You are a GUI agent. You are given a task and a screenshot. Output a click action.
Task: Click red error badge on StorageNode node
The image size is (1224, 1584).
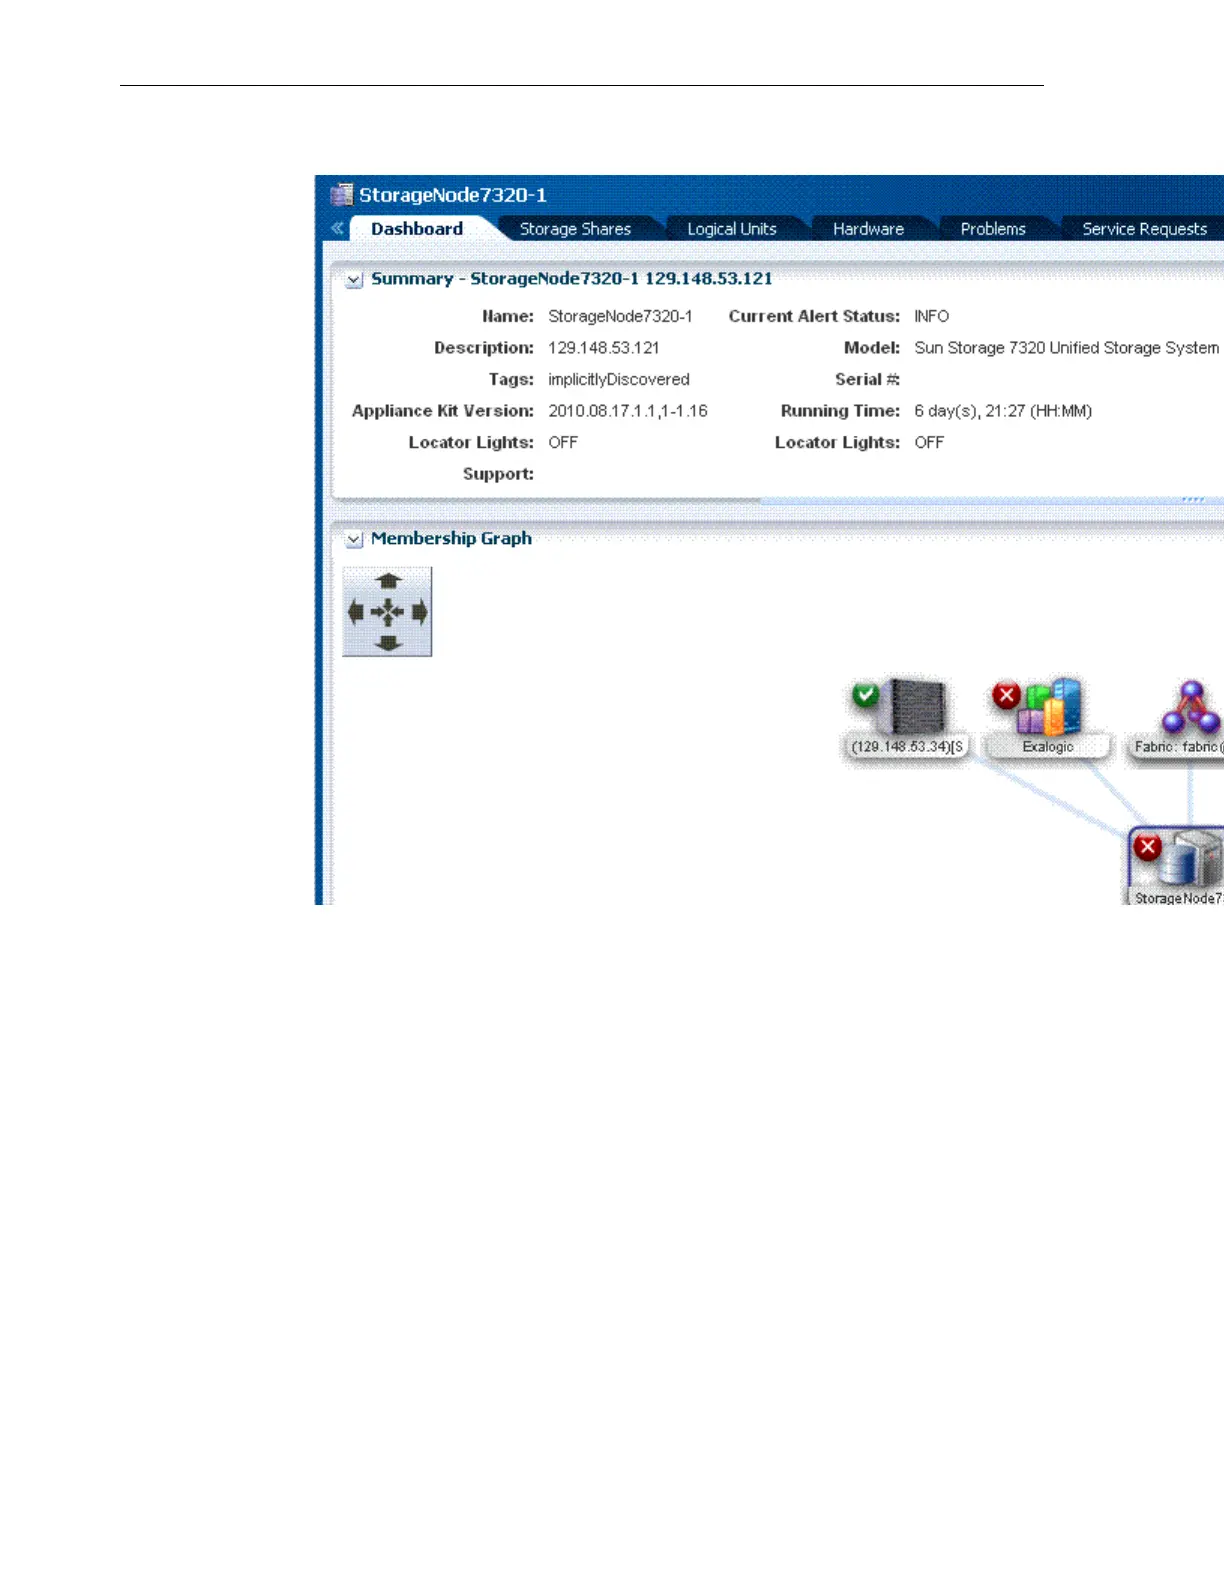pos(1147,847)
